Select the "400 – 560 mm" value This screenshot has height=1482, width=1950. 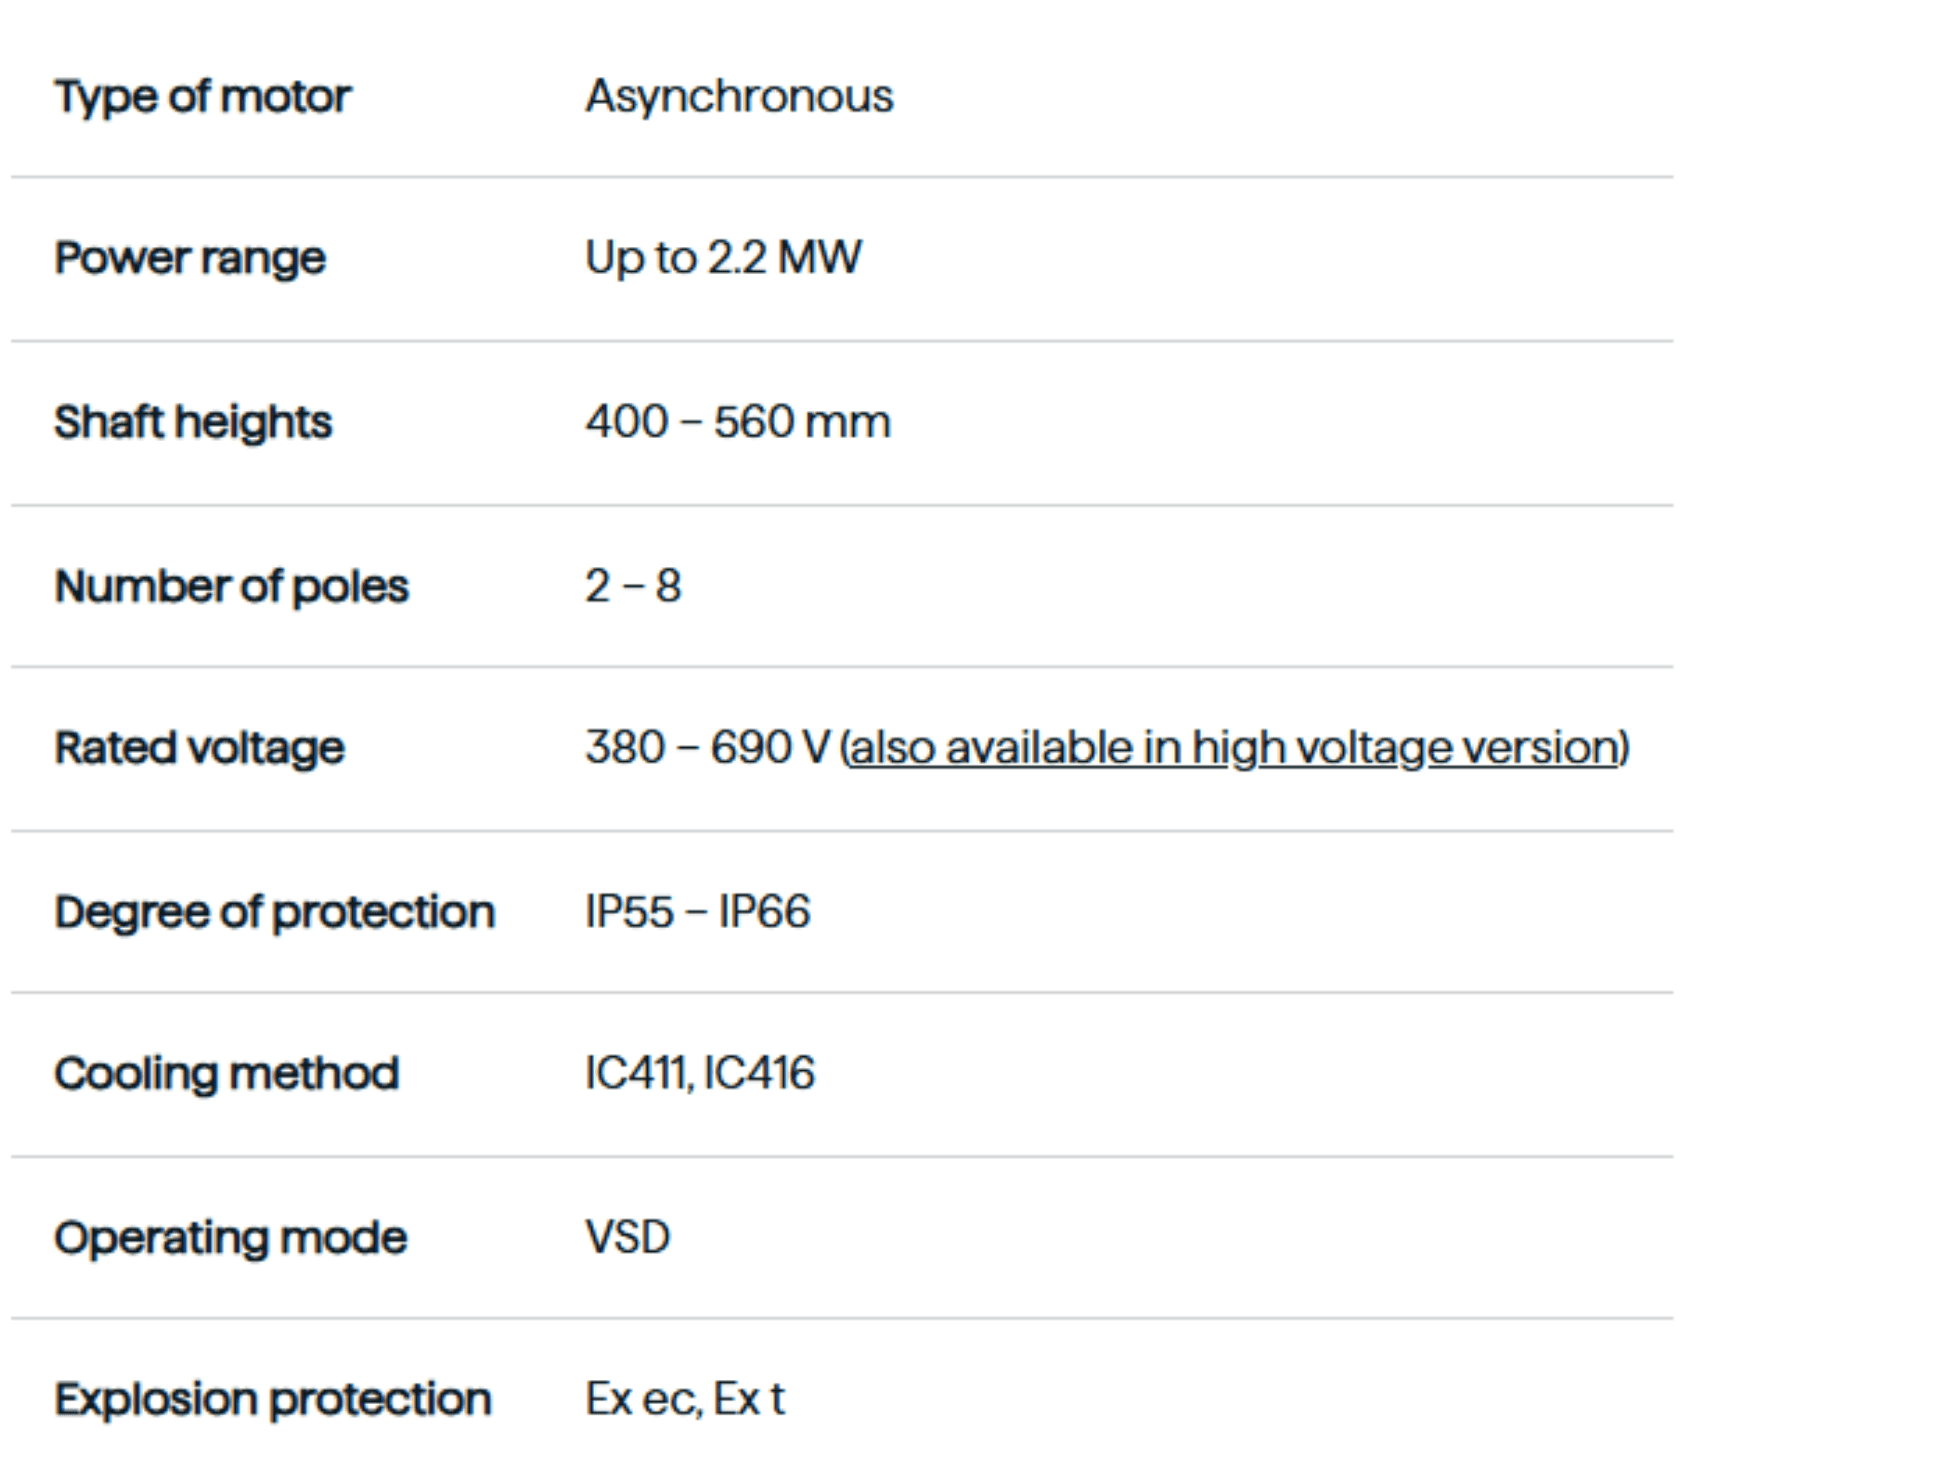tap(737, 422)
